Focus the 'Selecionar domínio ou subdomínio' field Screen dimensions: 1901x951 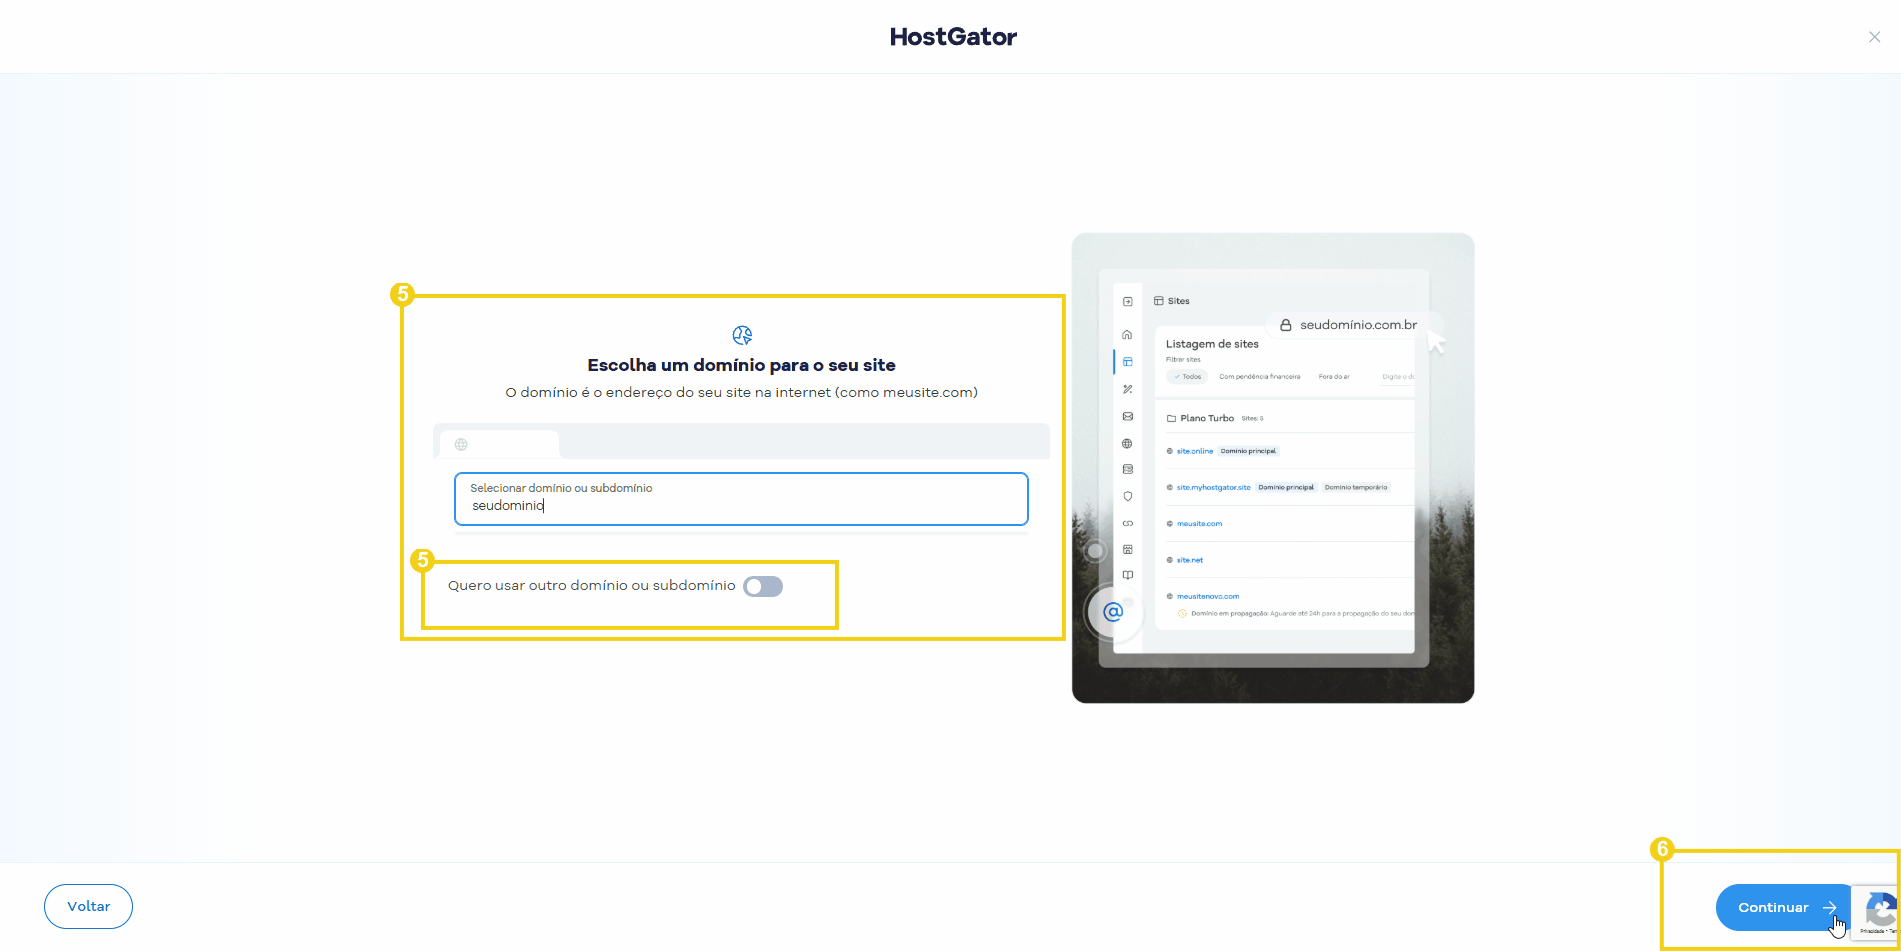[x=741, y=499]
